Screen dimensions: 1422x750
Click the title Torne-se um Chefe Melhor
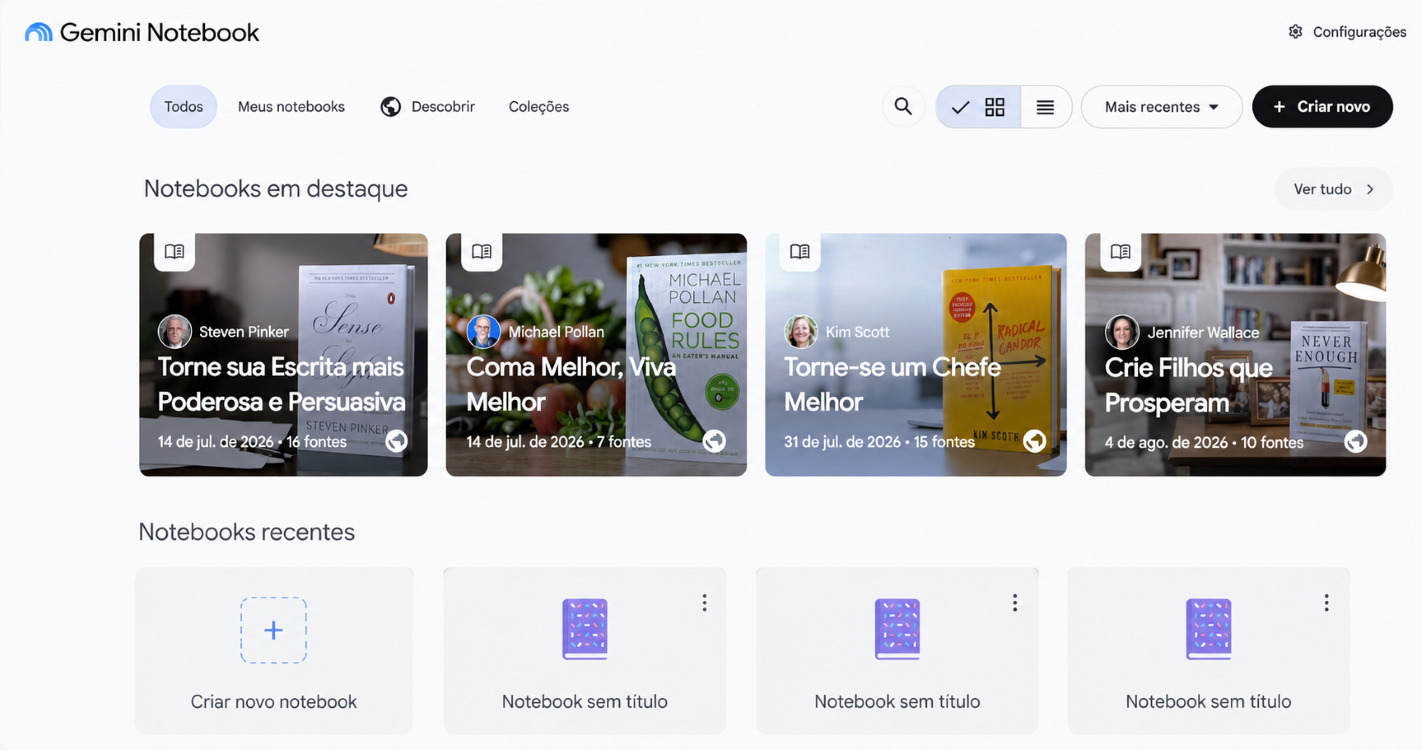892,384
